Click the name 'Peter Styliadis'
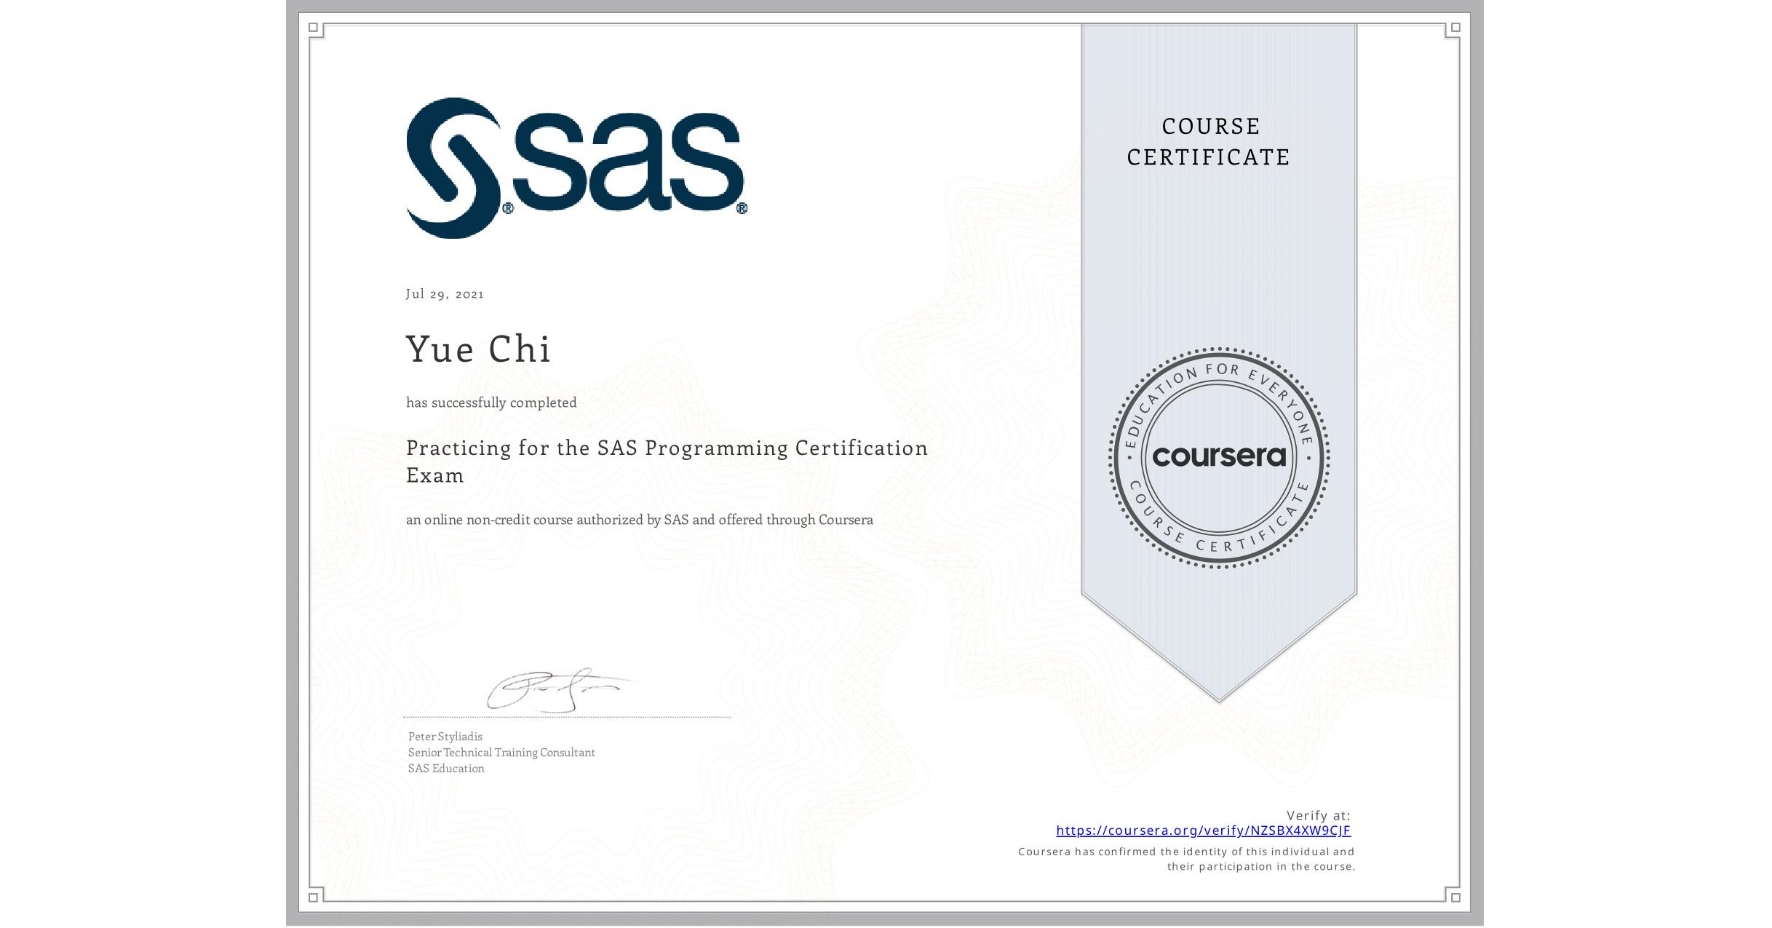1772x928 pixels. pyautogui.click(x=445, y=736)
